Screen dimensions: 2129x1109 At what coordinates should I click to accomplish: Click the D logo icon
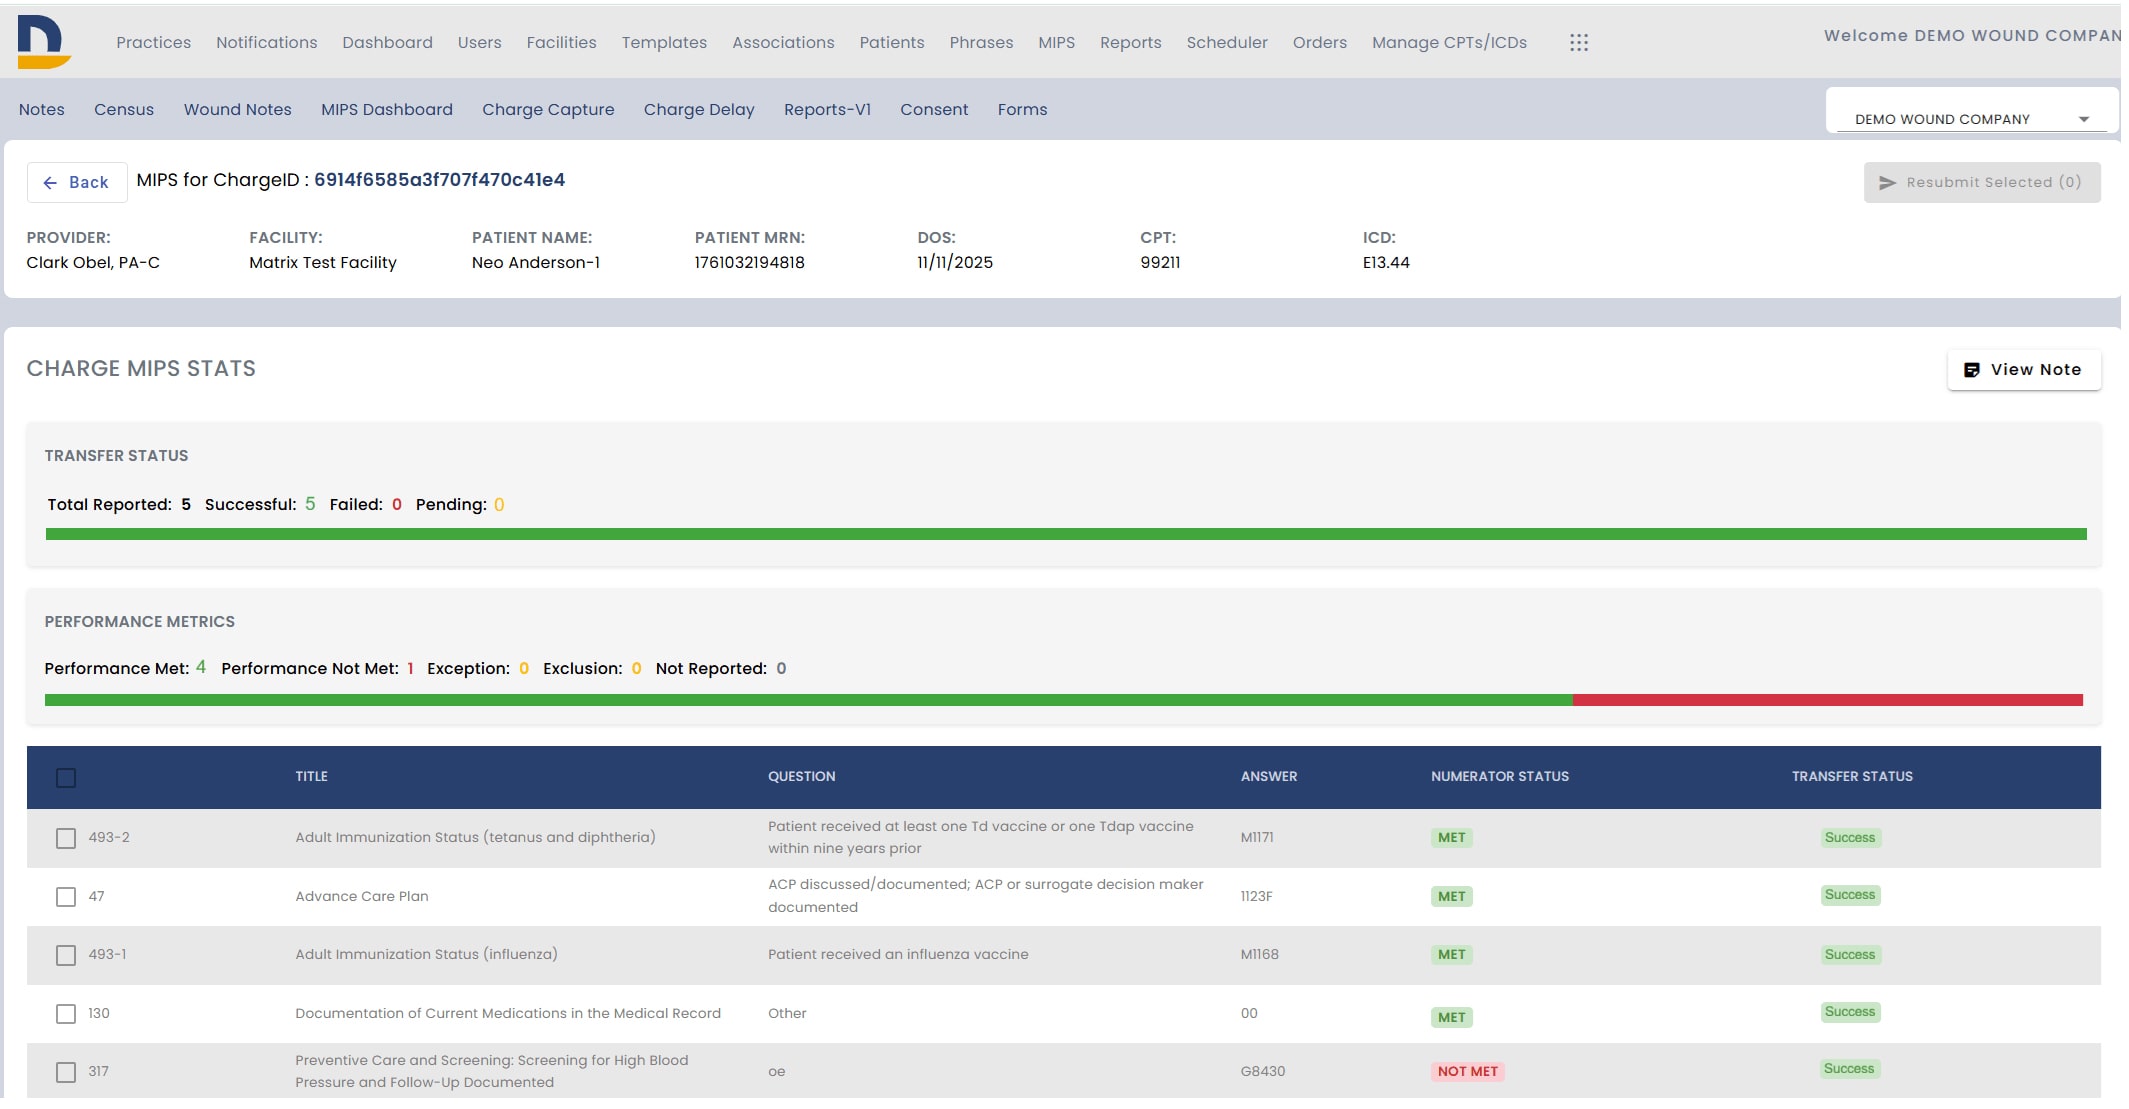(x=43, y=42)
